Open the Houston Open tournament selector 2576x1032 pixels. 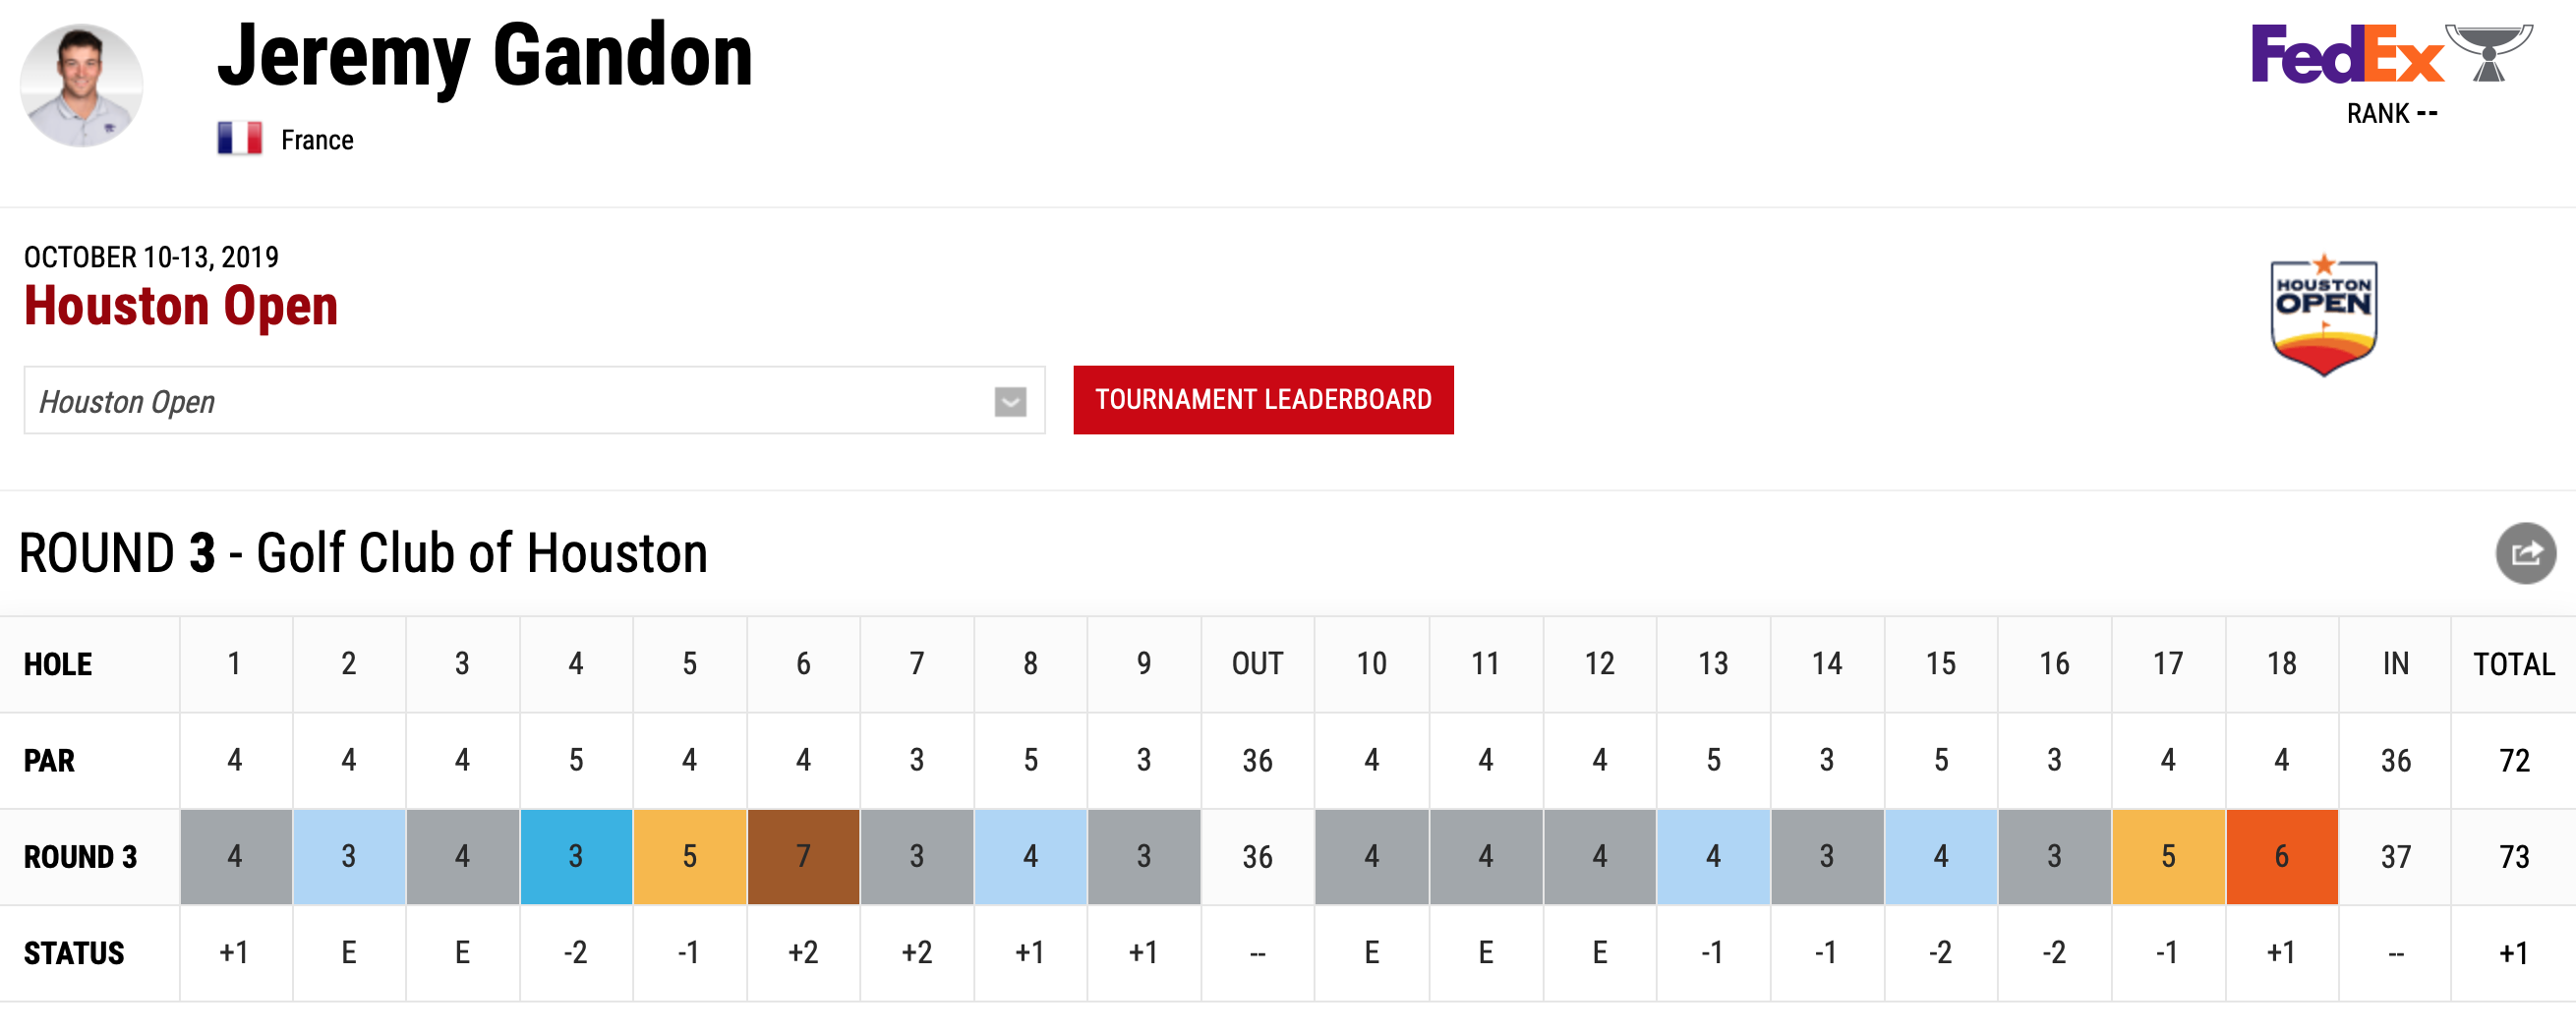534,401
